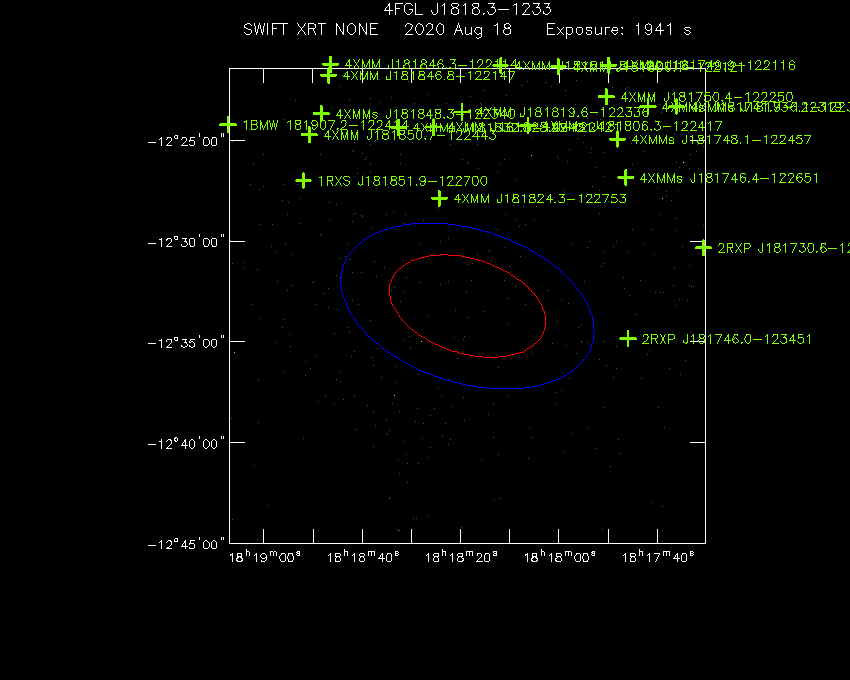The image size is (850, 680).
Task: Click the observation date 2020 Aug 18
Action: coord(458,30)
